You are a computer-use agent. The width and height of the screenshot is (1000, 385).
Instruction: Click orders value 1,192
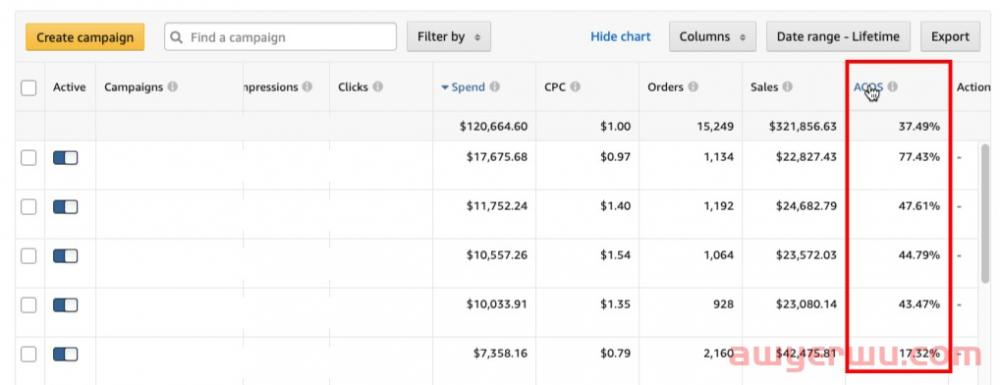[719, 206]
